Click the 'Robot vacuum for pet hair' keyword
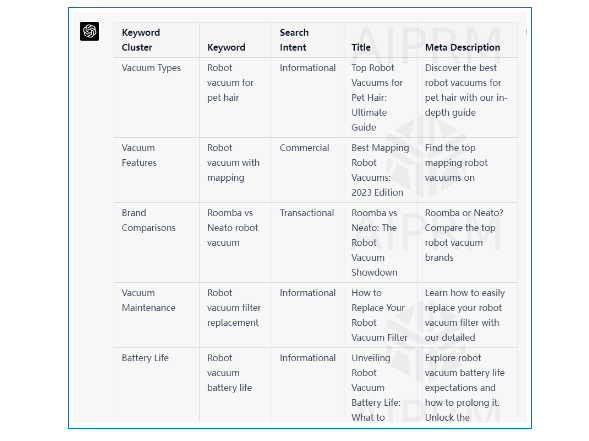This screenshot has height=441, width=589. click(x=230, y=83)
